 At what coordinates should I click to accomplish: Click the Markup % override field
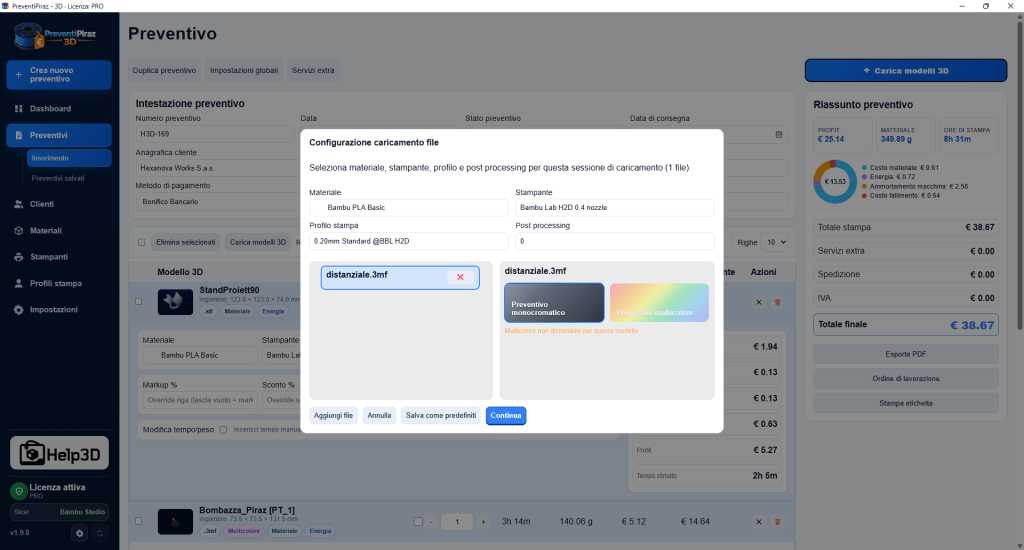pyautogui.click(x=200, y=400)
